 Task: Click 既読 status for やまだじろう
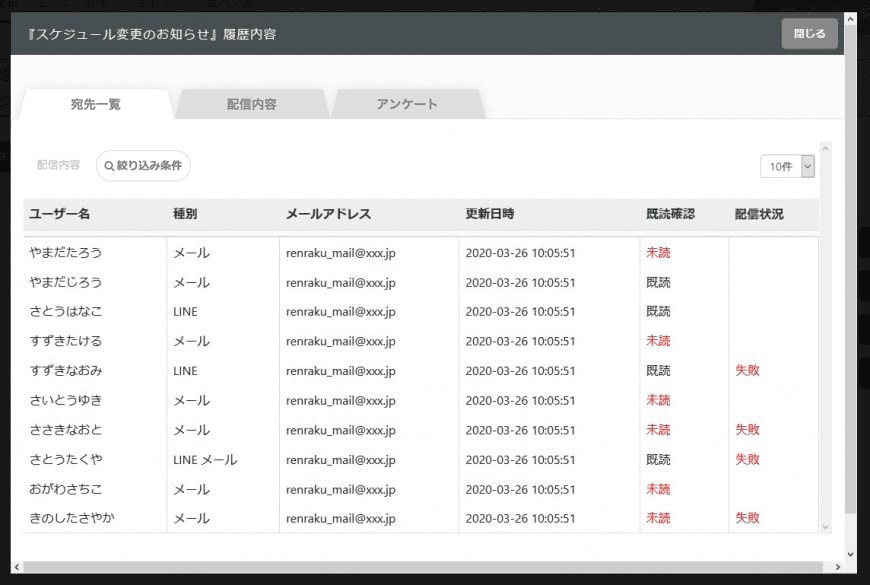[x=658, y=283]
